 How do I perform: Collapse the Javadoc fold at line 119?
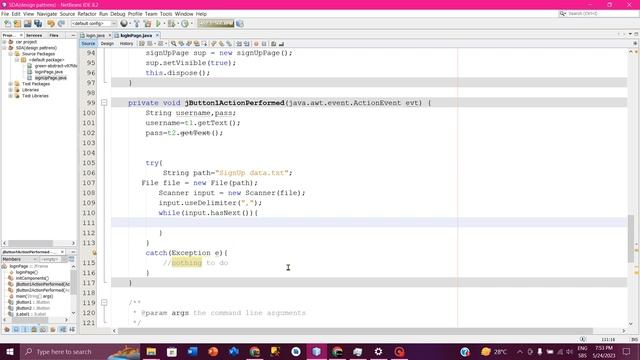(x=104, y=303)
